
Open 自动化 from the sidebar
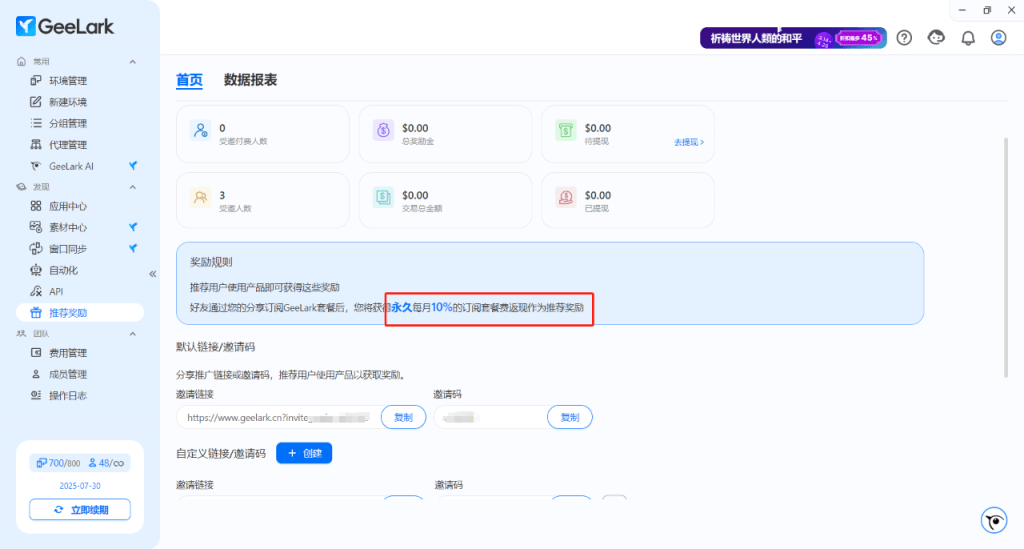point(63,270)
